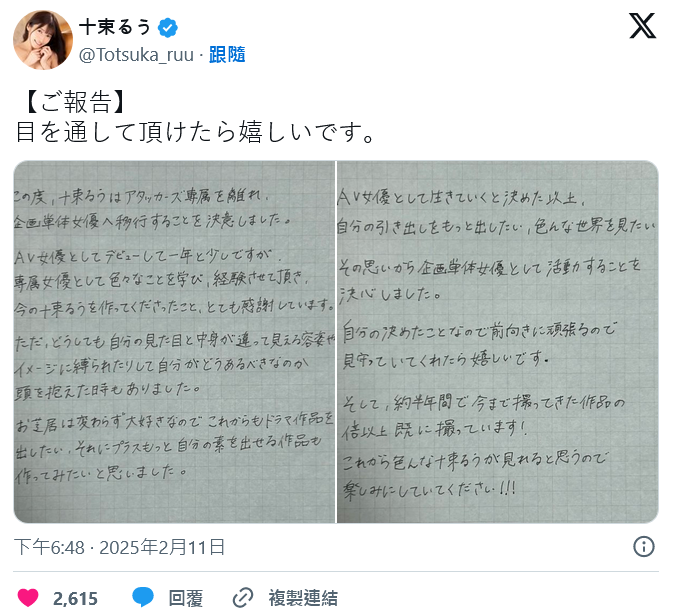Open the @Totsuka_ruu handle link
Image resolution: width=676 pixels, height=616 pixels.
tap(136, 55)
